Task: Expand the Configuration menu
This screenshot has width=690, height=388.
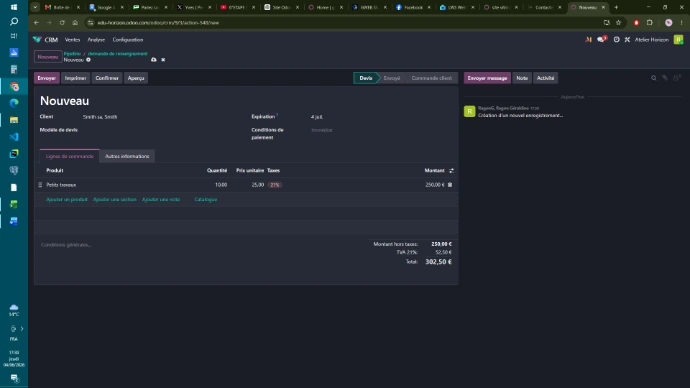Action: click(128, 40)
